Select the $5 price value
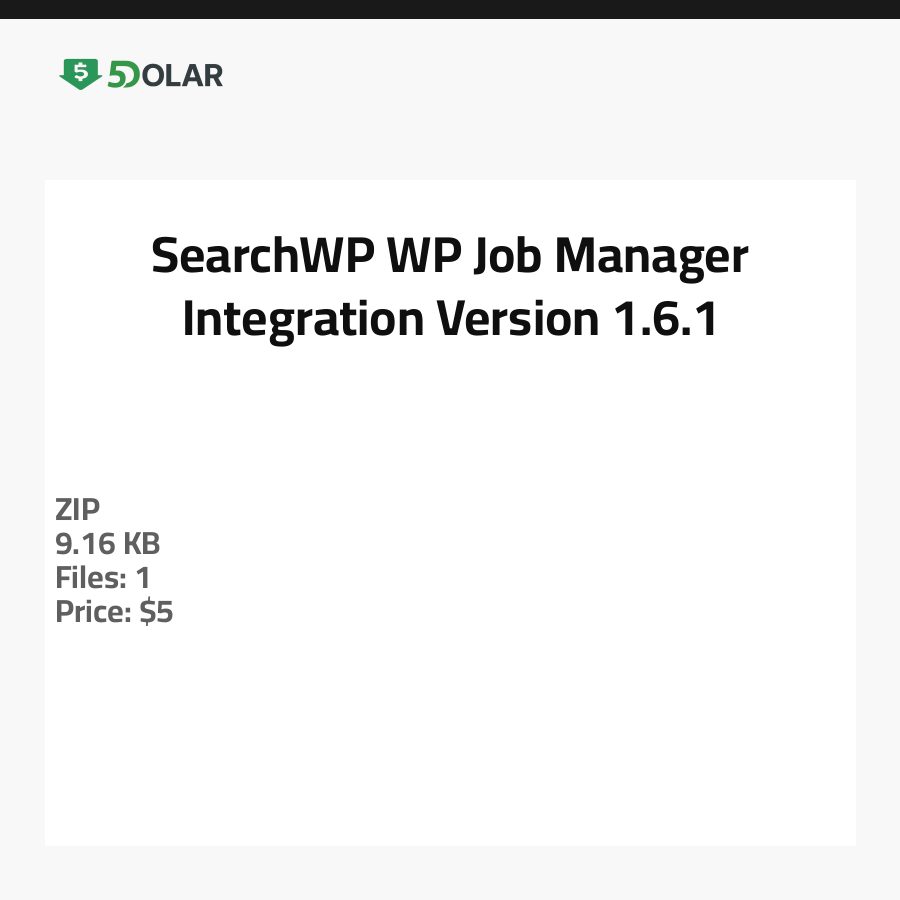The height and width of the screenshot is (900, 900). [x=157, y=612]
